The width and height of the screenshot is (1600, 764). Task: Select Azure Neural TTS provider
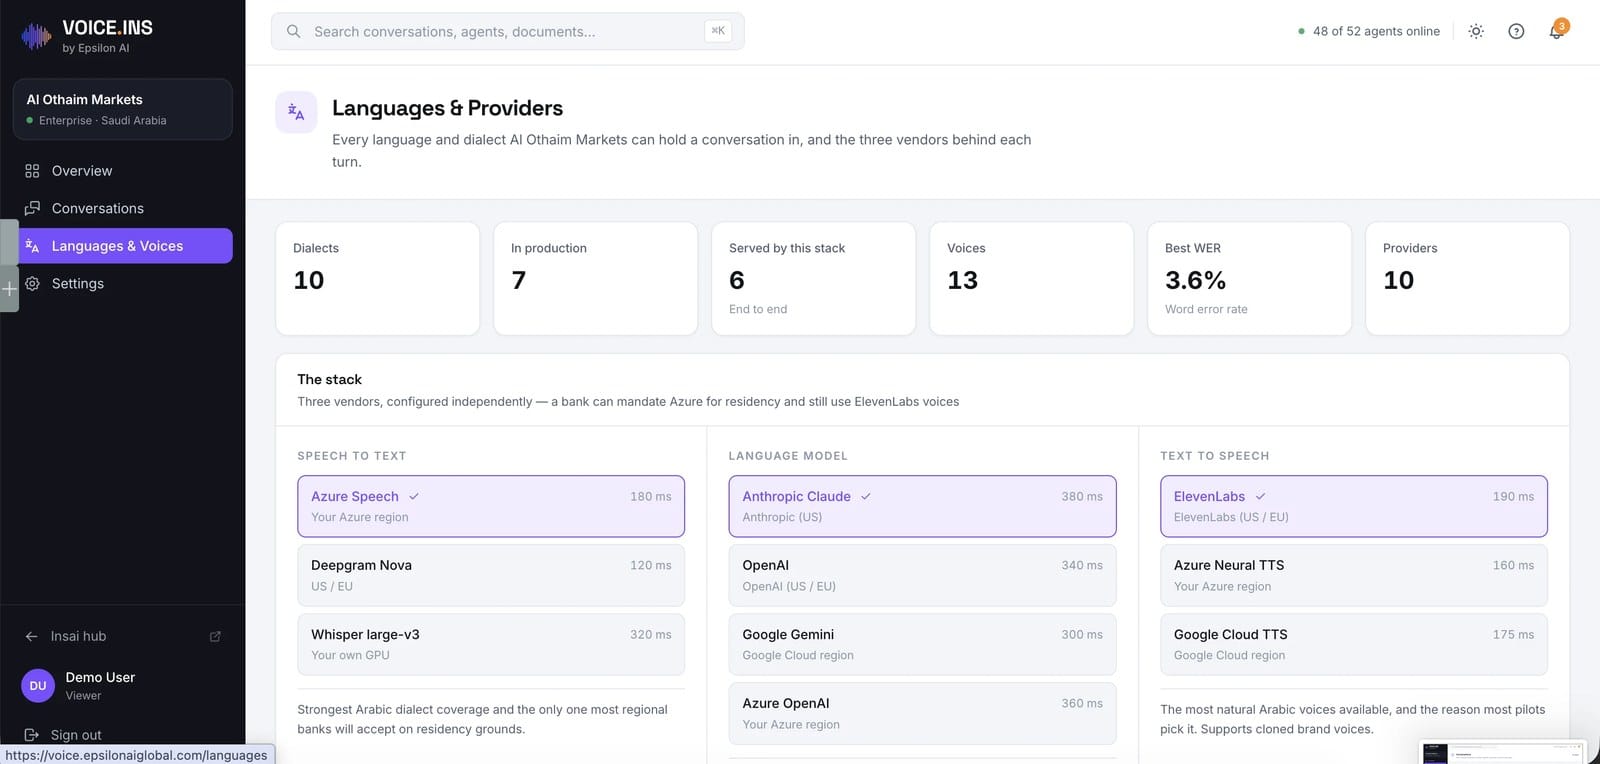pyautogui.click(x=1354, y=575)
